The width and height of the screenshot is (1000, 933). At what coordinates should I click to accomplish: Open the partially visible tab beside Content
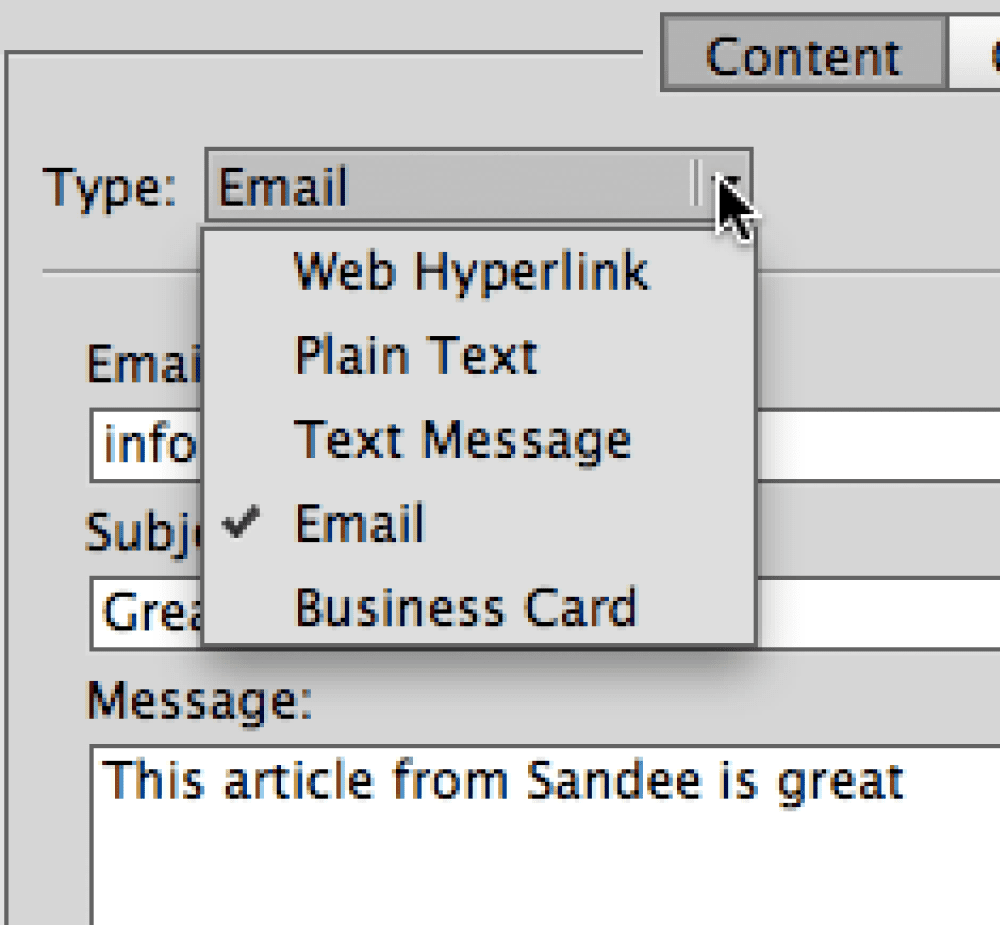[x=975, y=52]
